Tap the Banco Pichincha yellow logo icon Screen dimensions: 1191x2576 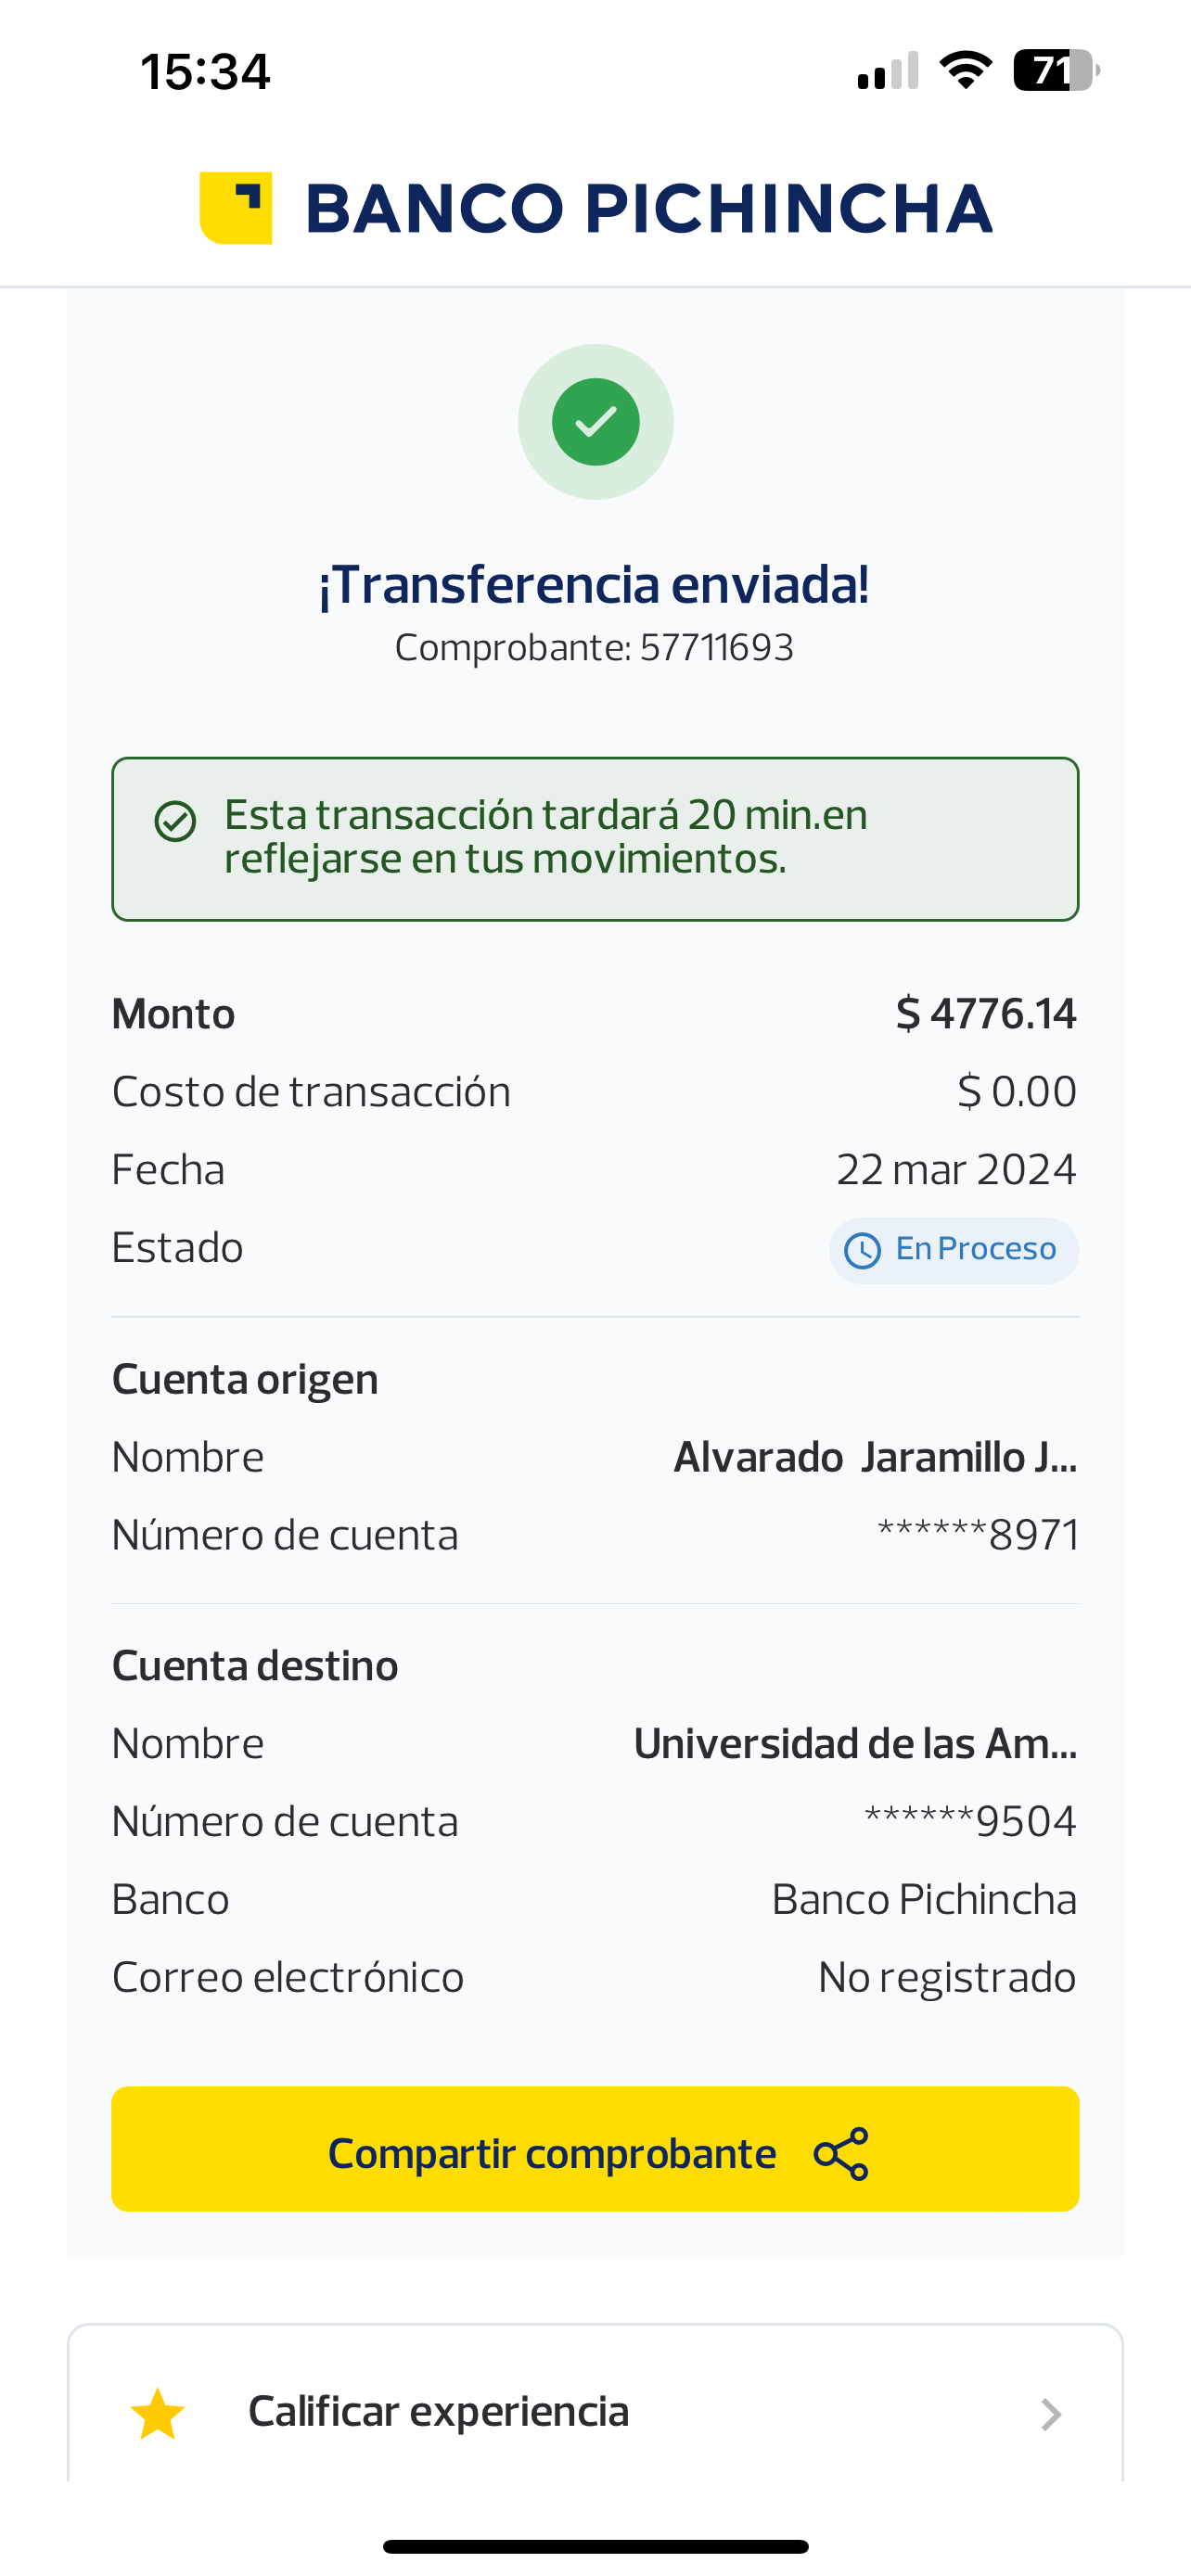coord(236,208)
